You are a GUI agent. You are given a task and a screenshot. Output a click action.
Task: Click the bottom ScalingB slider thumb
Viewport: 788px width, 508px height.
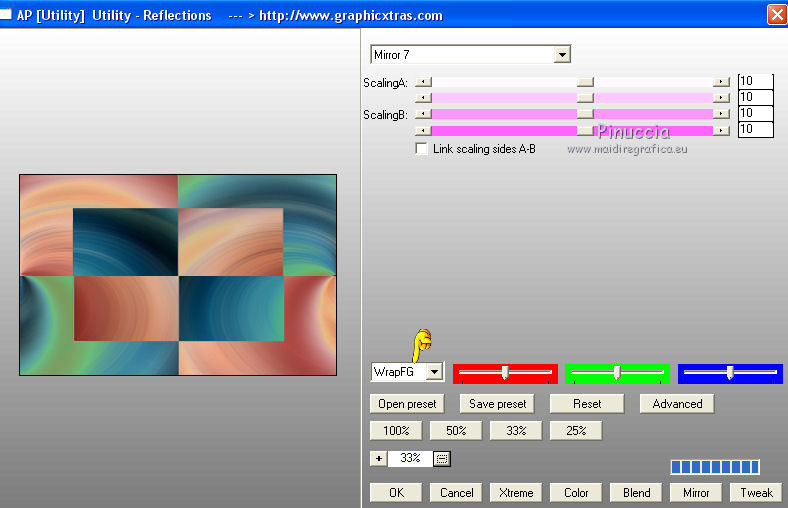click(x=585, y=131)
